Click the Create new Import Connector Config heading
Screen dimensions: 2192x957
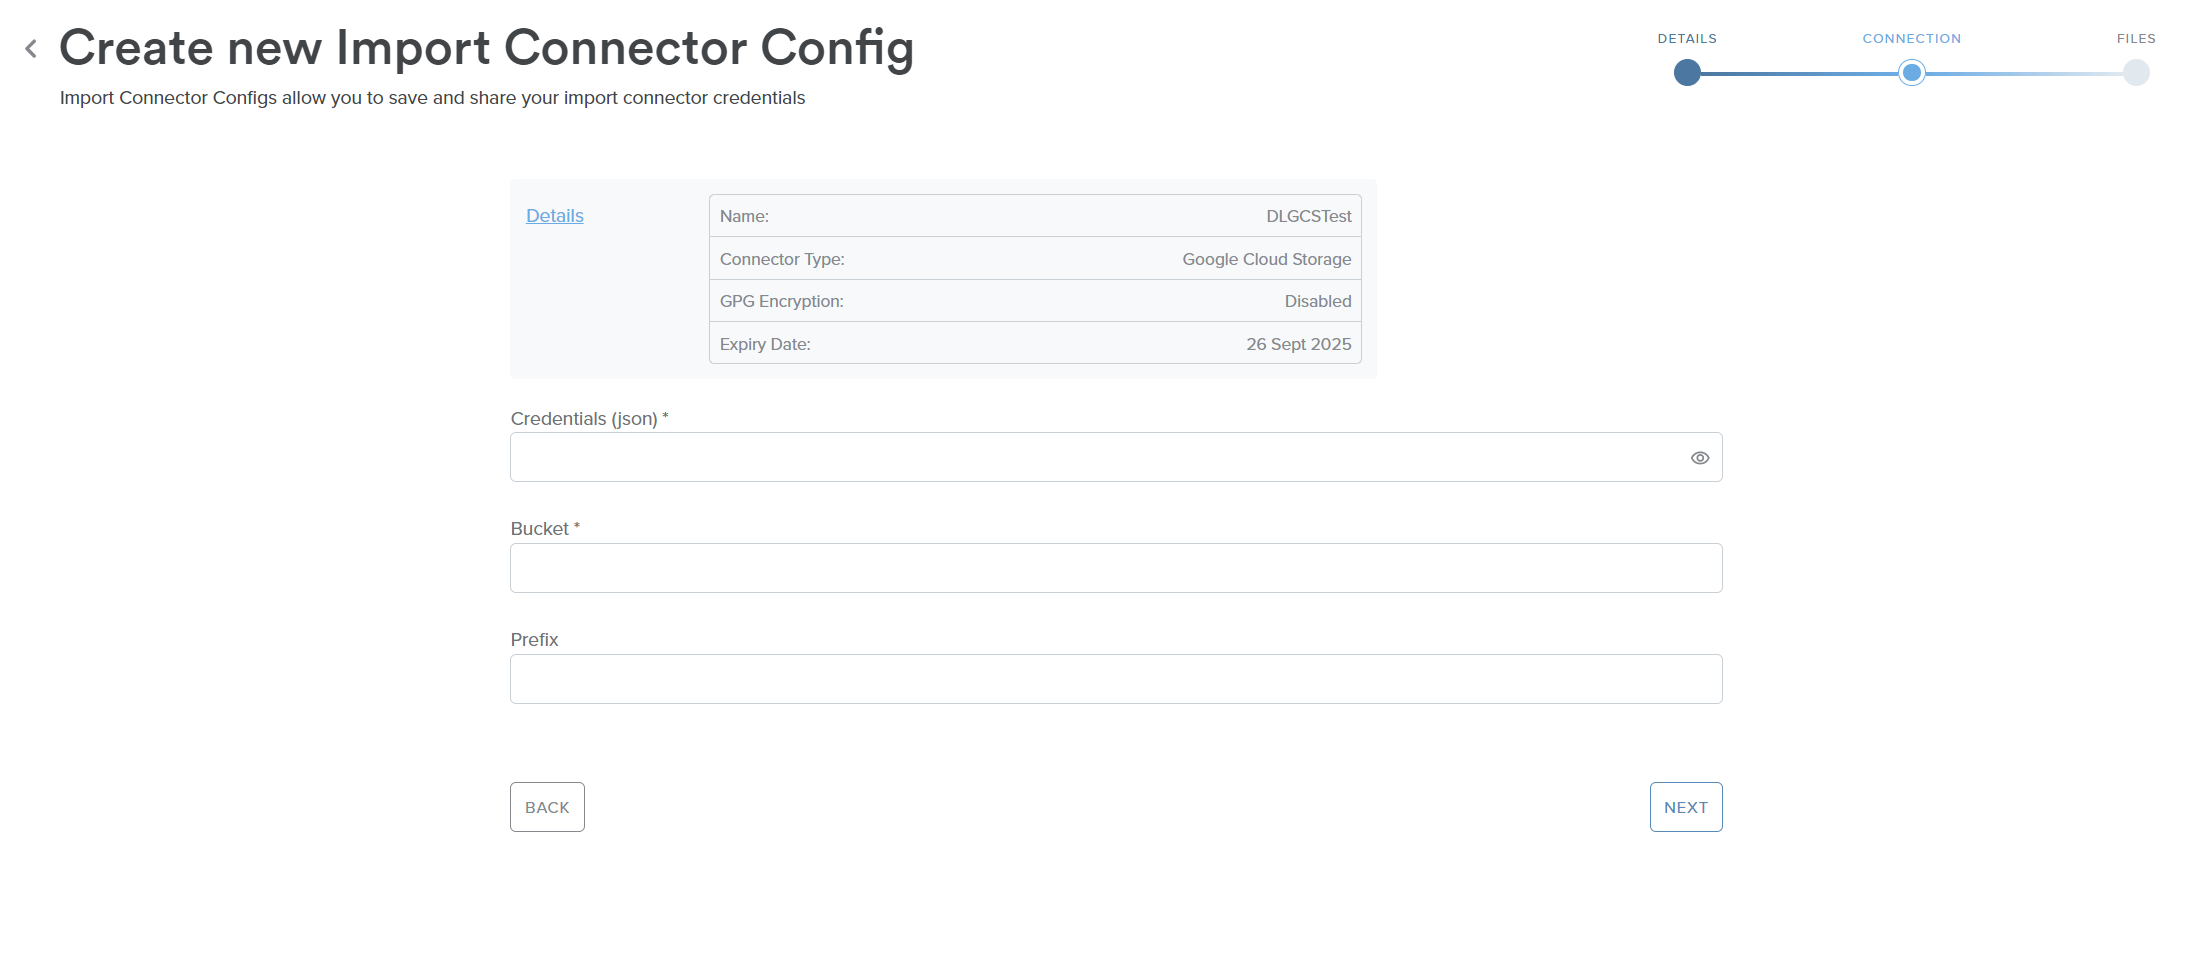click(x=487, y=48)
